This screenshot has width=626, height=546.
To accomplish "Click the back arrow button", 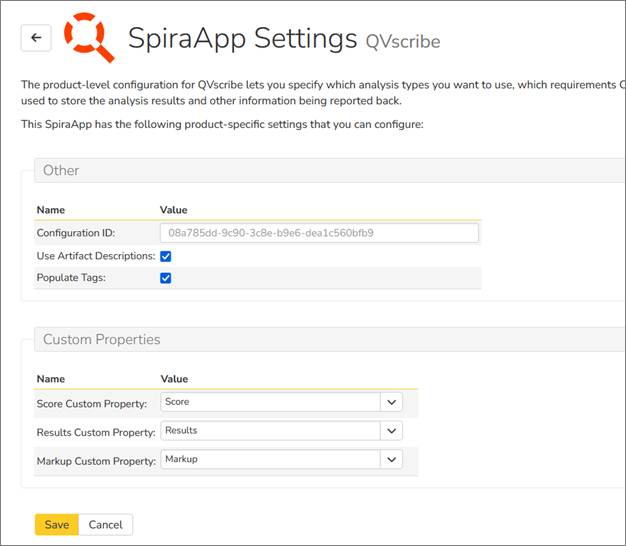I will tap(36, 38).
